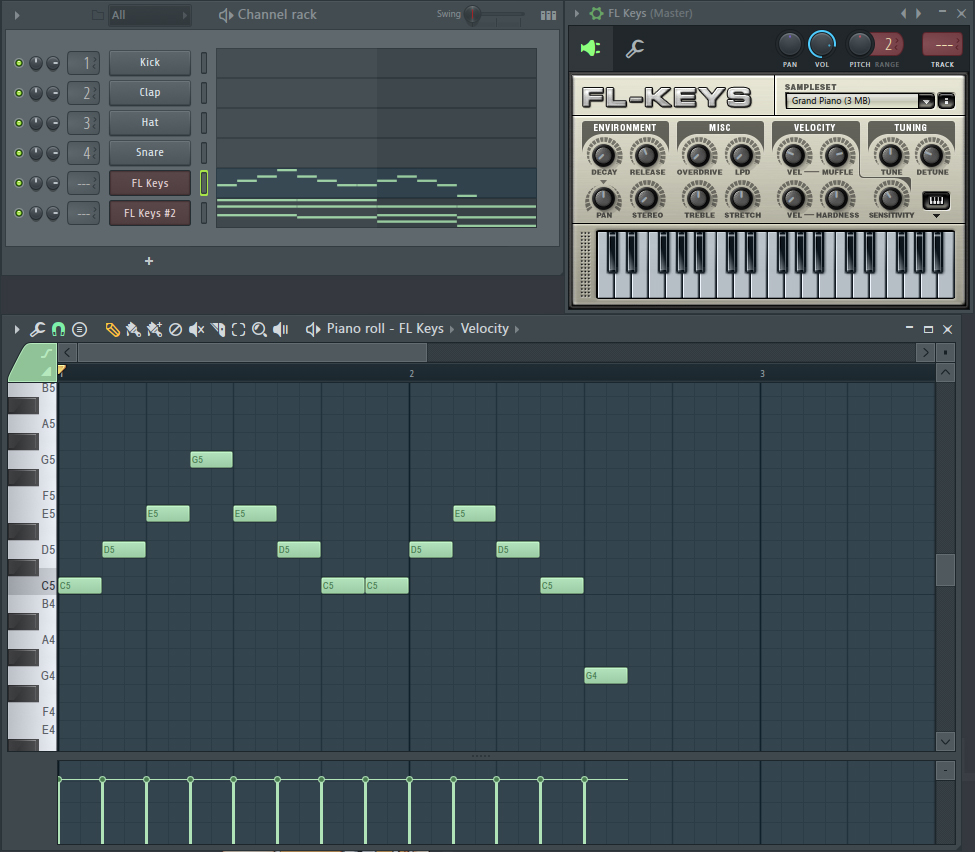
Task: Open the graph editor bars icon in Channel rack
Action: pyautogui.click(x=548, y=15)
